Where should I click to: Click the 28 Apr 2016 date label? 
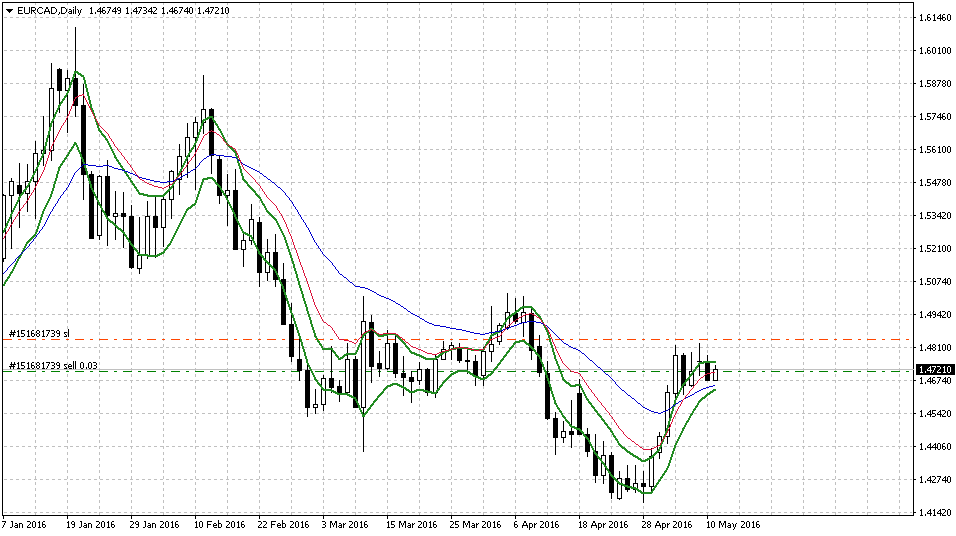[x=667, y=524]
